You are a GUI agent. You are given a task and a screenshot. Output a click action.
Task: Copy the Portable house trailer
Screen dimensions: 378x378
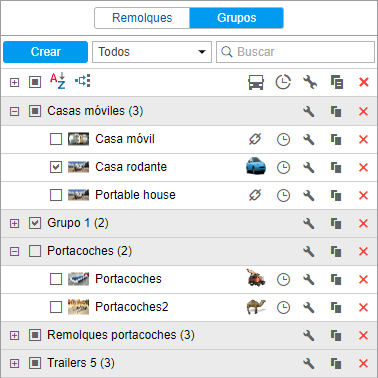(336, 195)
